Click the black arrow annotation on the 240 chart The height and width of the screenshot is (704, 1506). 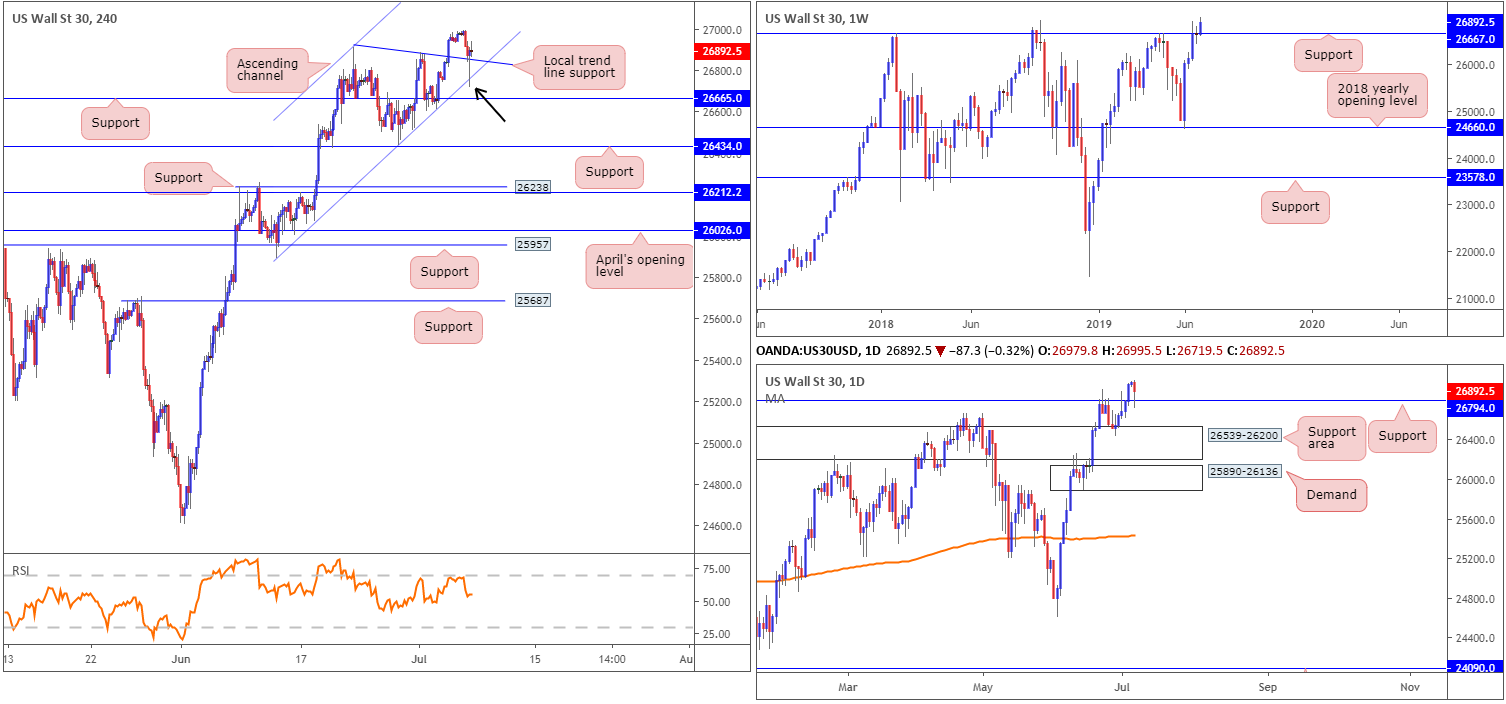pos(489,104)
